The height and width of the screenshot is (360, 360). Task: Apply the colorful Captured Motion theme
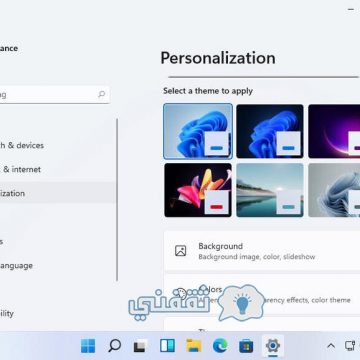(198, 190)
